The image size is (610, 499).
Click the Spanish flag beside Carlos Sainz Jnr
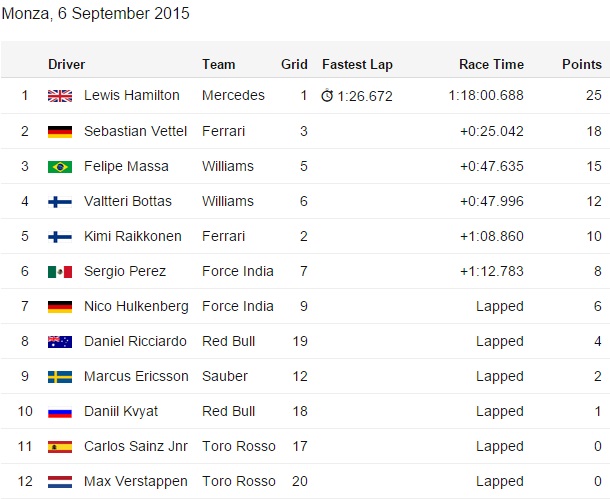click(60, 447)
